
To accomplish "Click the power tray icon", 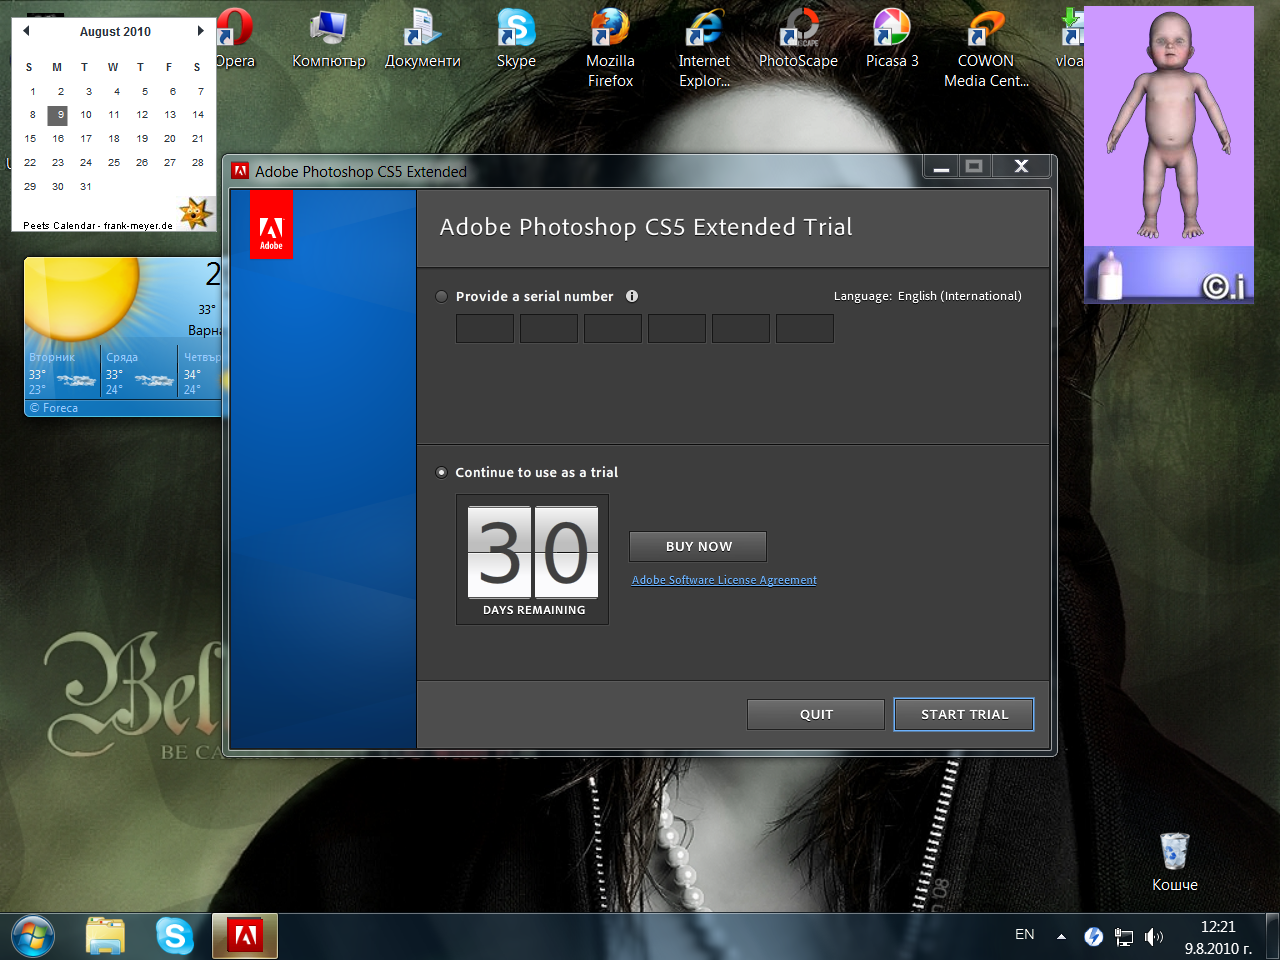I will [x=1093, y=937].
